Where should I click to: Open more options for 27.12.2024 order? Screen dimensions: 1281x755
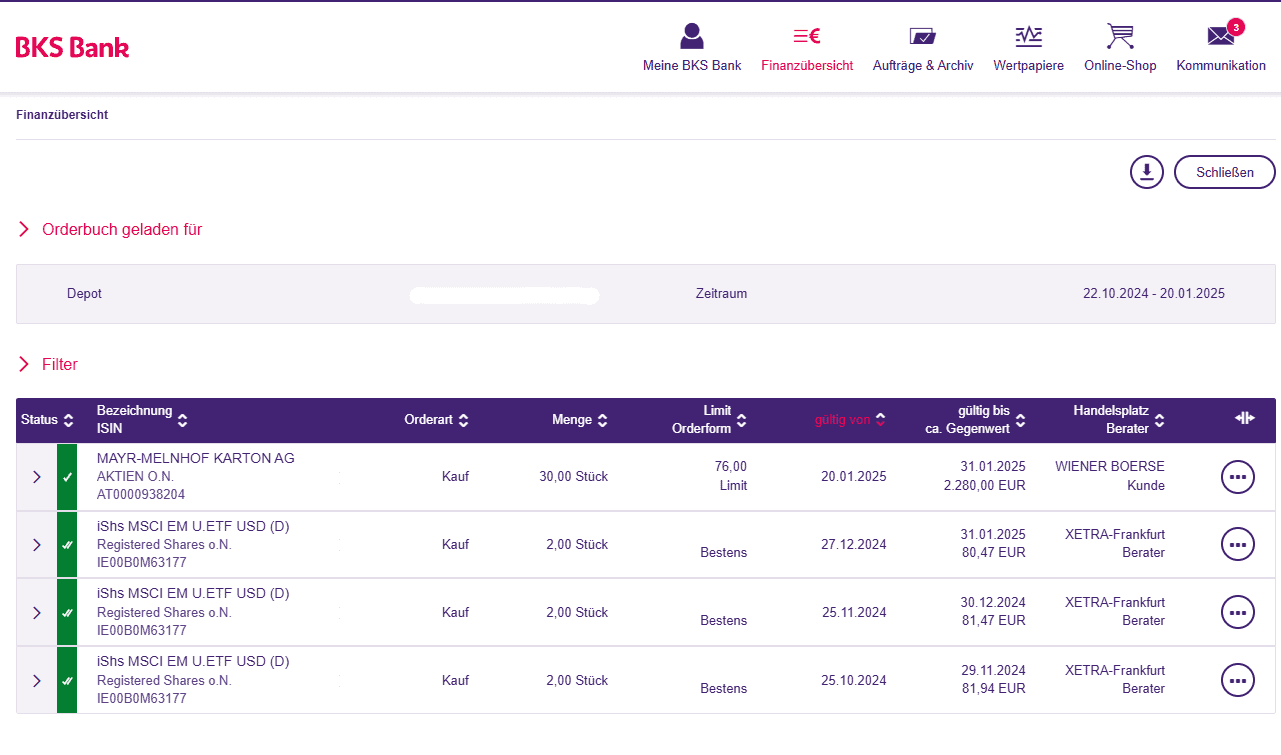click(x=1238, y=545)
